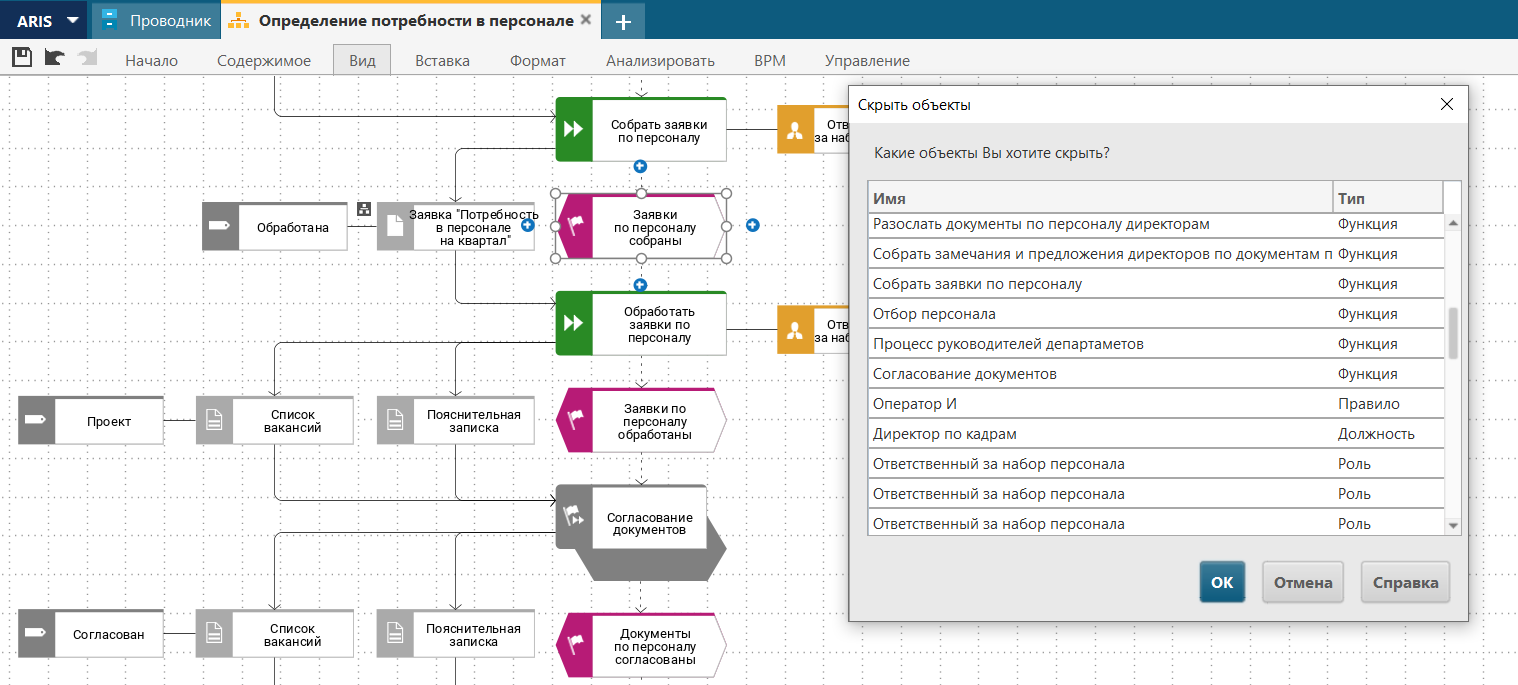
Task: Select 'Процесс руководителей департаментов' row
Action: pos(1156,344)
